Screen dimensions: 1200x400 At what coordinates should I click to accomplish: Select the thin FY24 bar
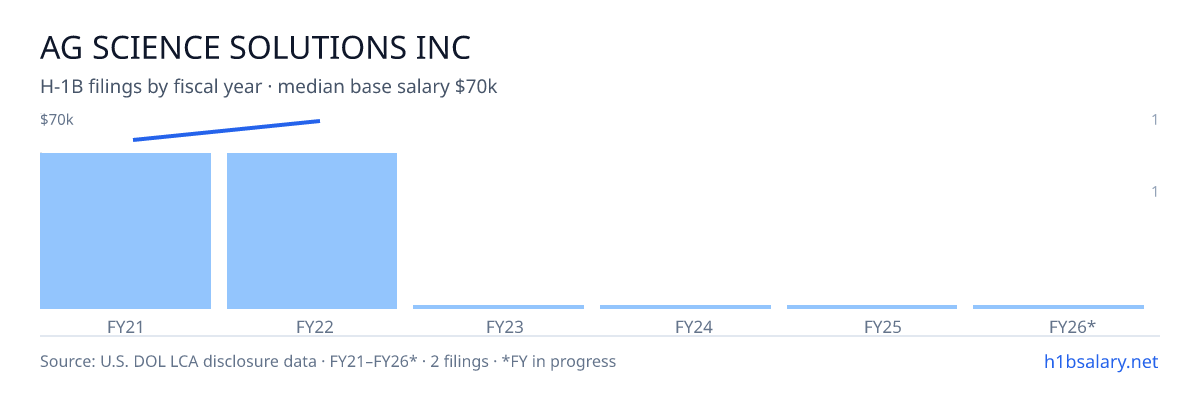(685, 307)
